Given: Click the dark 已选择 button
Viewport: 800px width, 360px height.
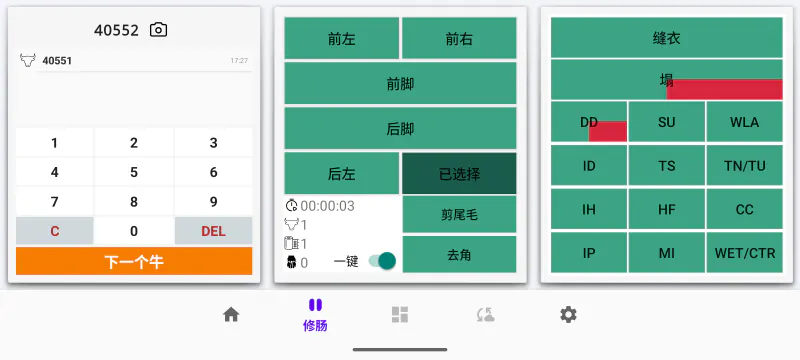Looking at the screenshot, I should coord(459,173).
